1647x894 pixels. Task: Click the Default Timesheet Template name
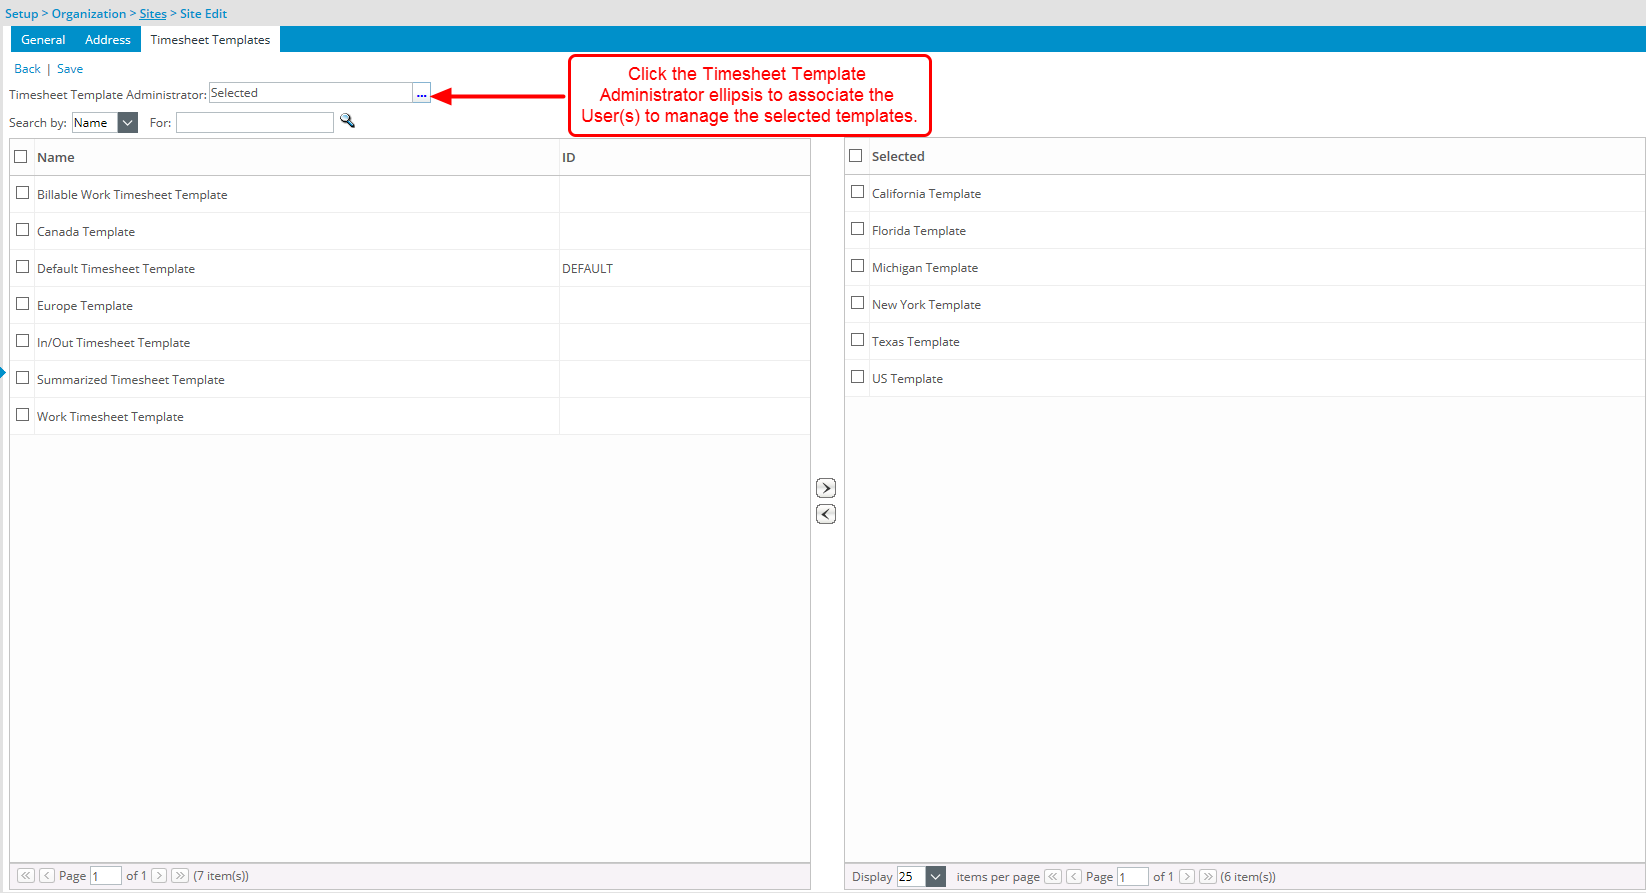[x=116, y=268]
